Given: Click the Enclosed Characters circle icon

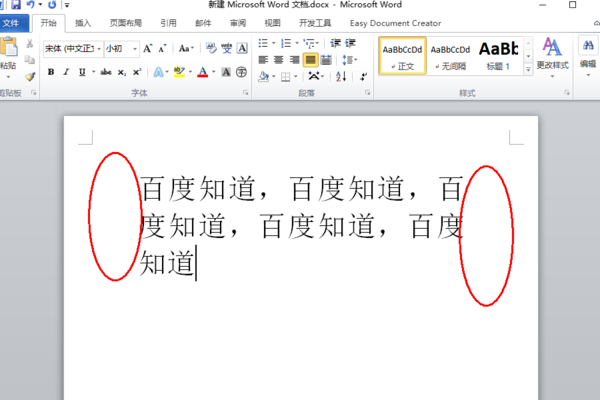Looking at the screenshot, I should pos(241,72).
